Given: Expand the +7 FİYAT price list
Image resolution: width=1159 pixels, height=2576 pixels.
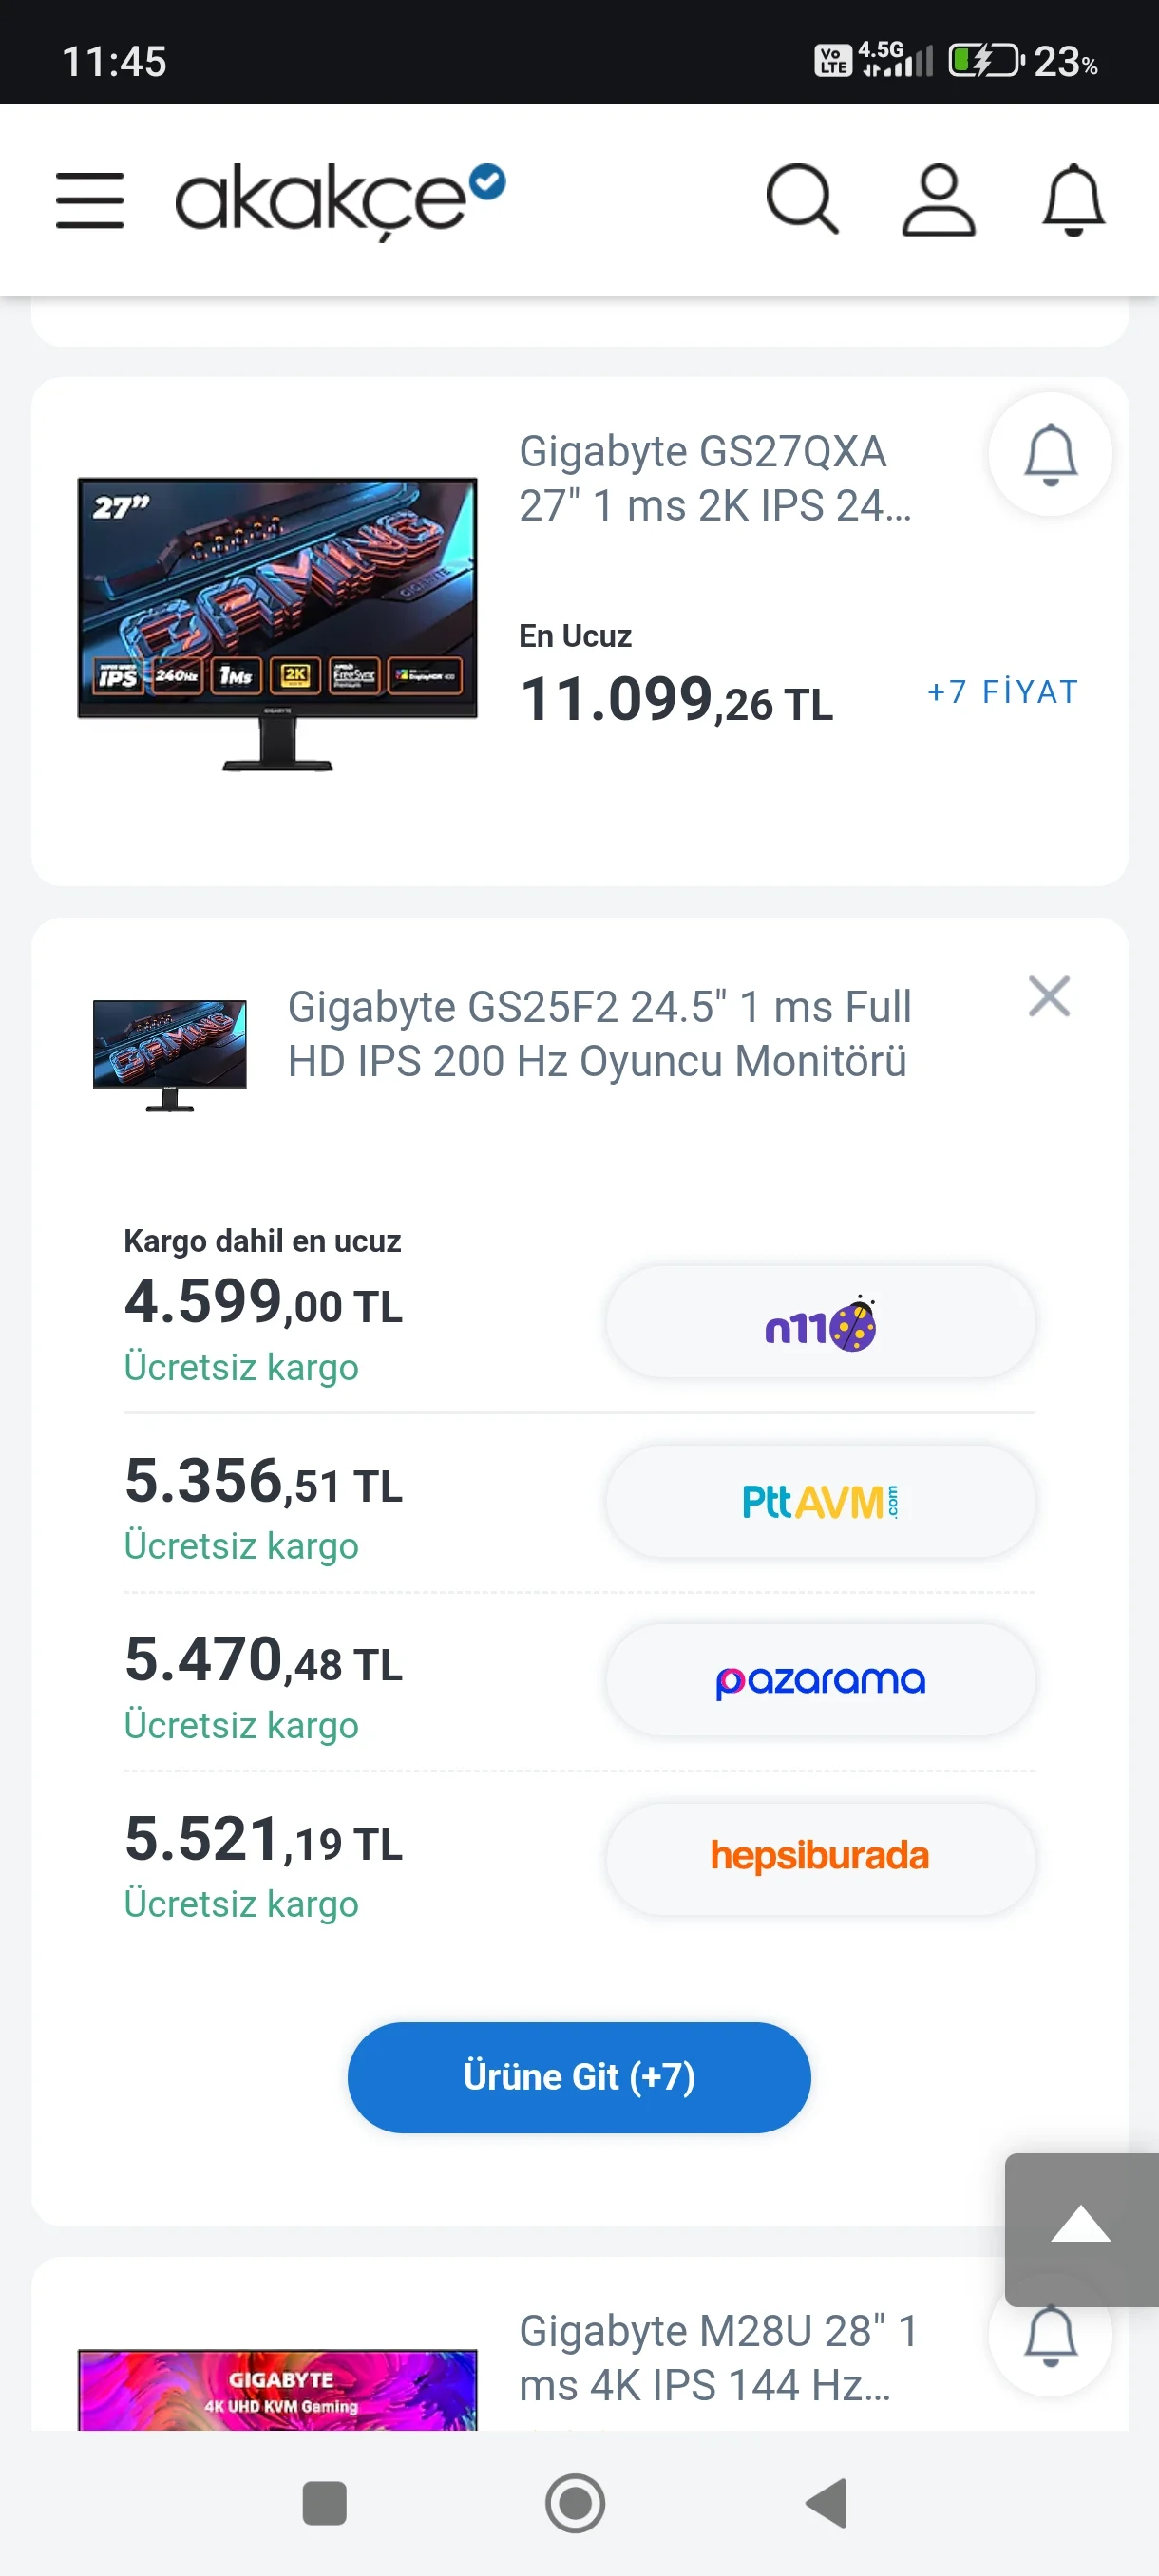Looking at the screenshot, I should [x=1002, y=692].
